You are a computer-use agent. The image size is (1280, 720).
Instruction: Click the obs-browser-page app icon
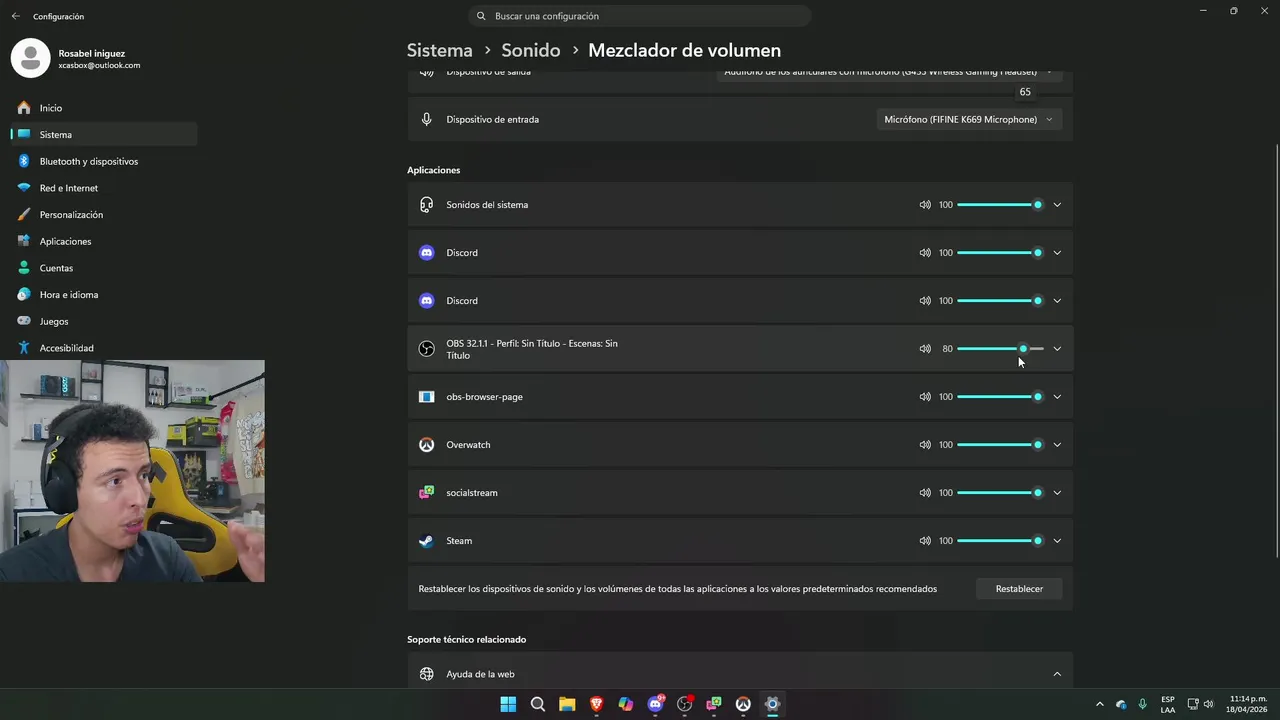point(426,397)
